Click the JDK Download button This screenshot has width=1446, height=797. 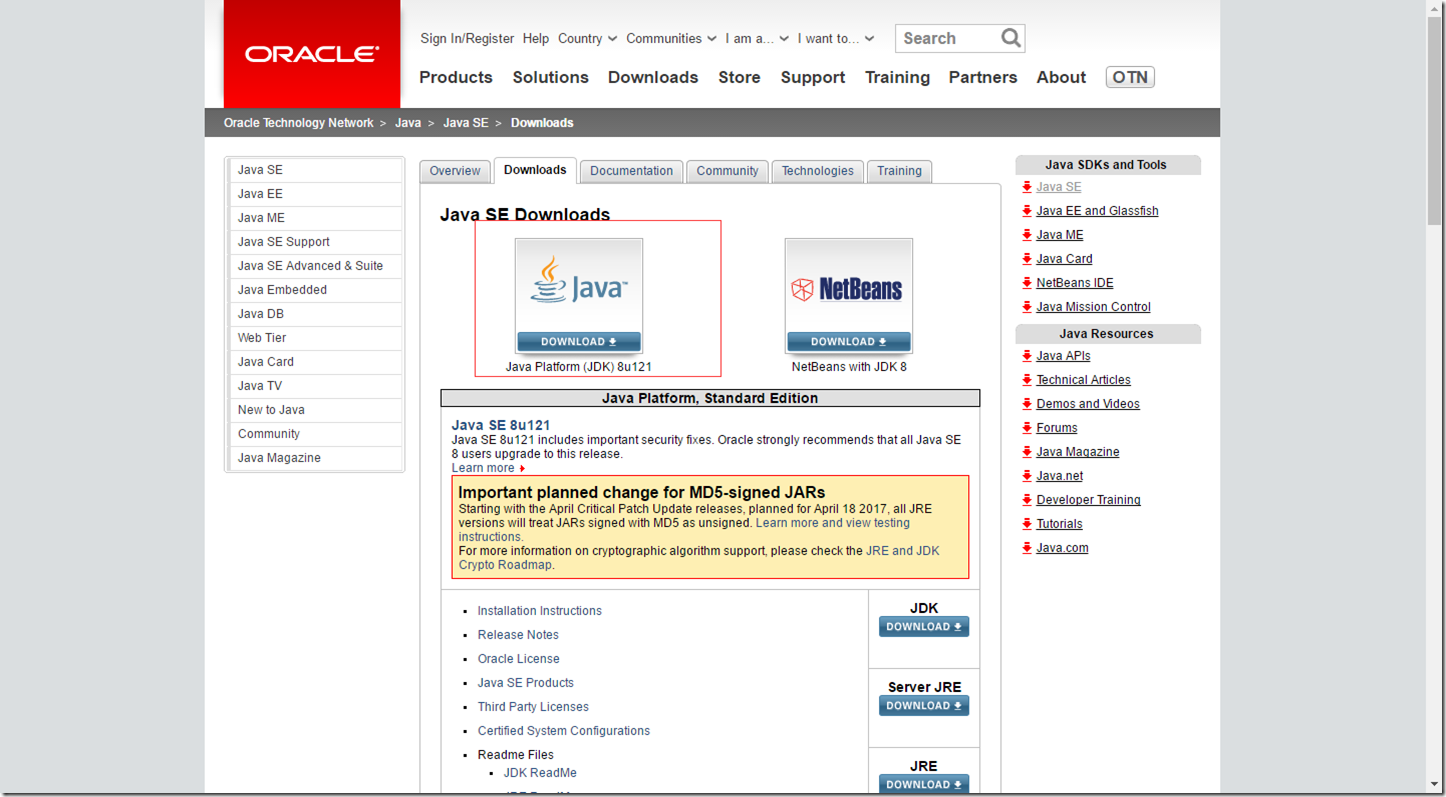924,627
